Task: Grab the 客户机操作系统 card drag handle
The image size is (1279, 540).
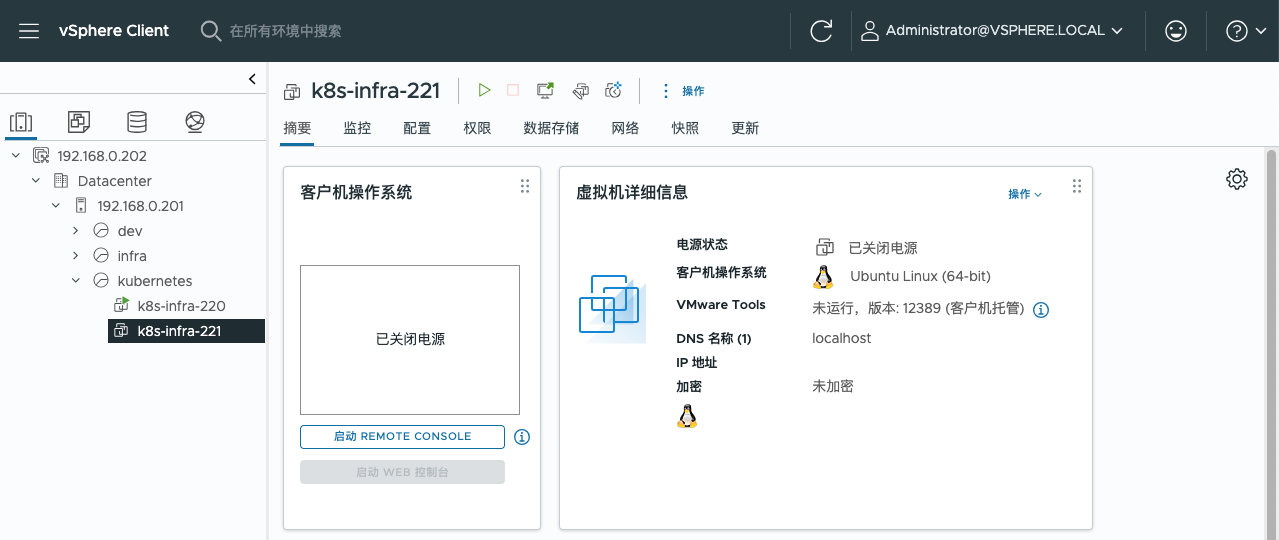Action: tap(525, 186)
